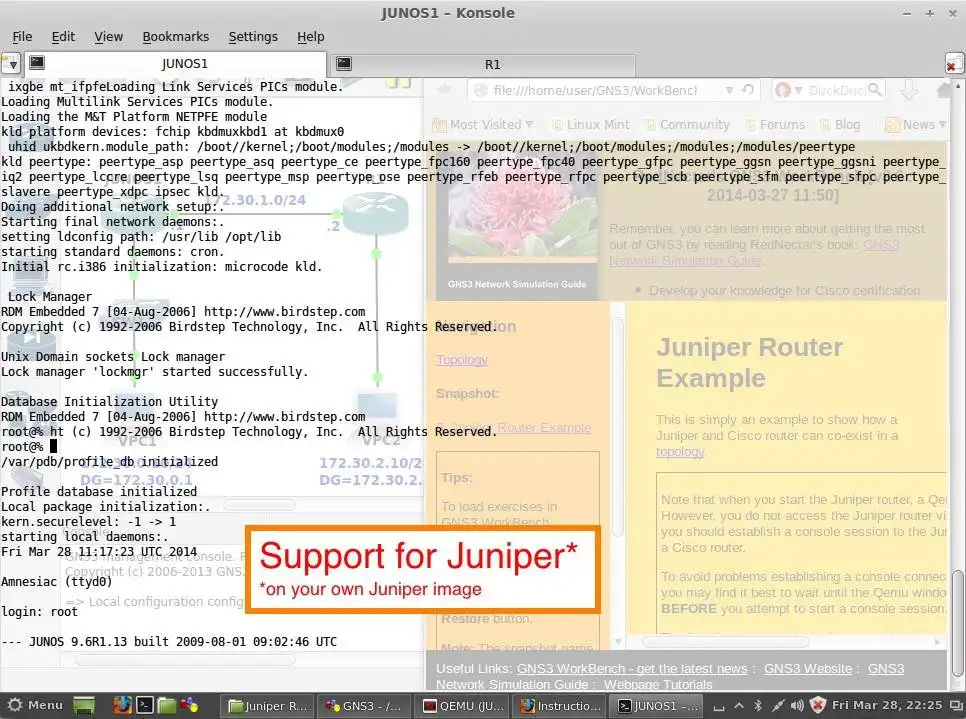Screen dimensions: 966x719
Task: Switch to the JUNOS1 terminal tab
Action: pos(176,63)
